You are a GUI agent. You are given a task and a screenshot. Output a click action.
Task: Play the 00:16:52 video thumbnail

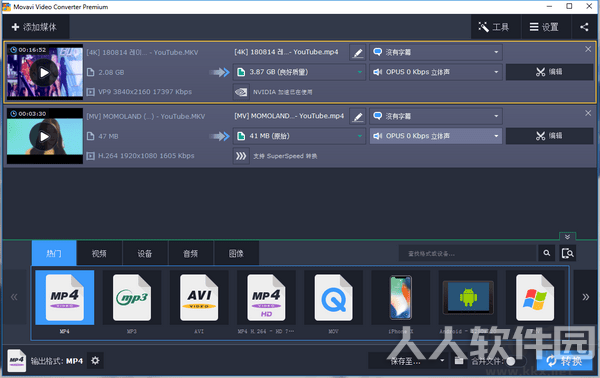(44, 72)
